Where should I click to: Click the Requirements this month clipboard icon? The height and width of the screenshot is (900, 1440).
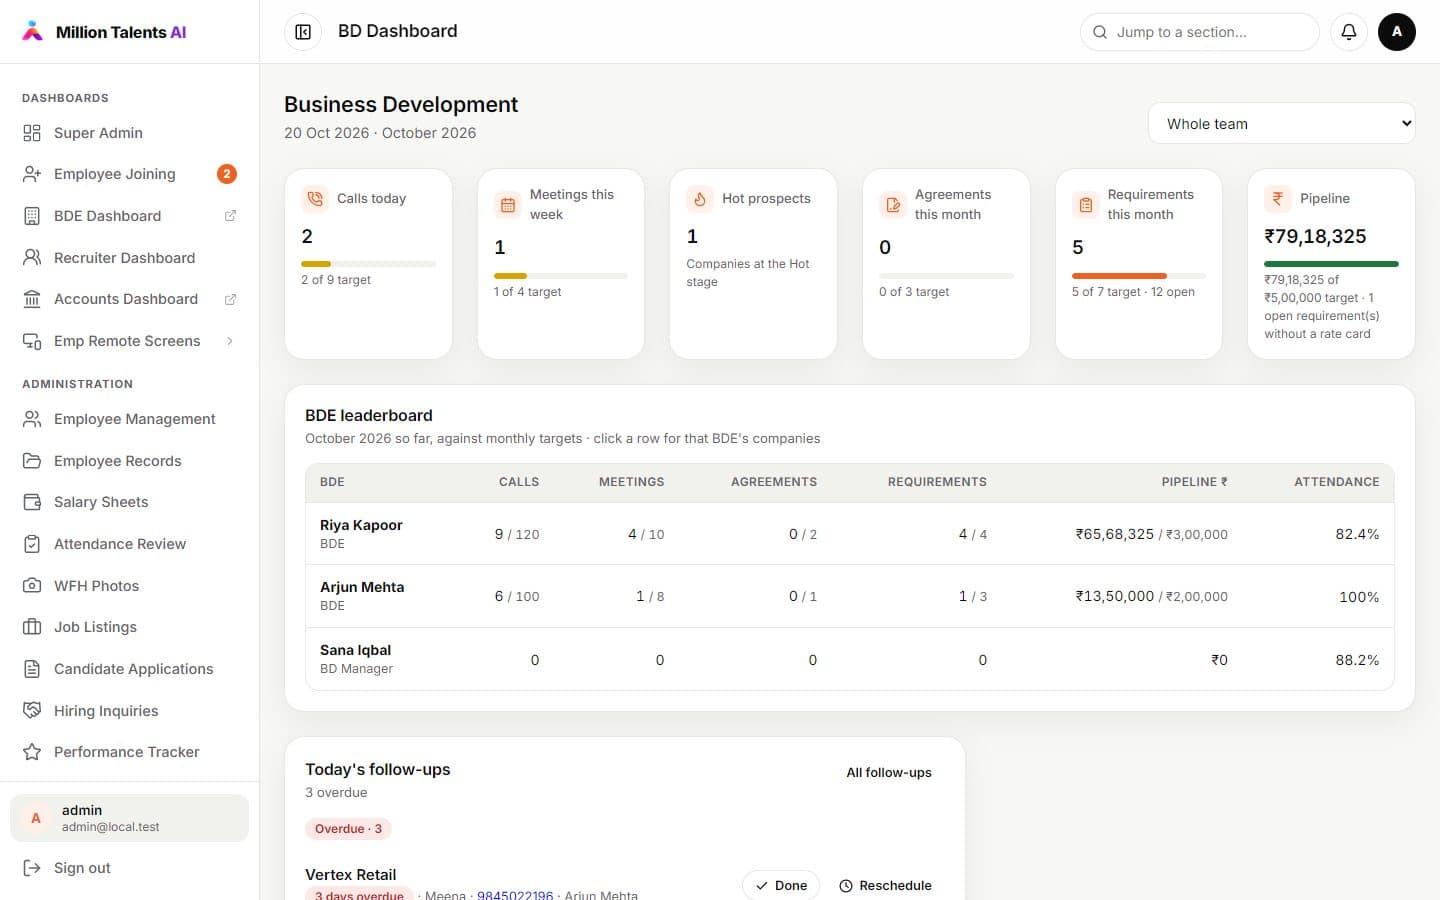1086,205
